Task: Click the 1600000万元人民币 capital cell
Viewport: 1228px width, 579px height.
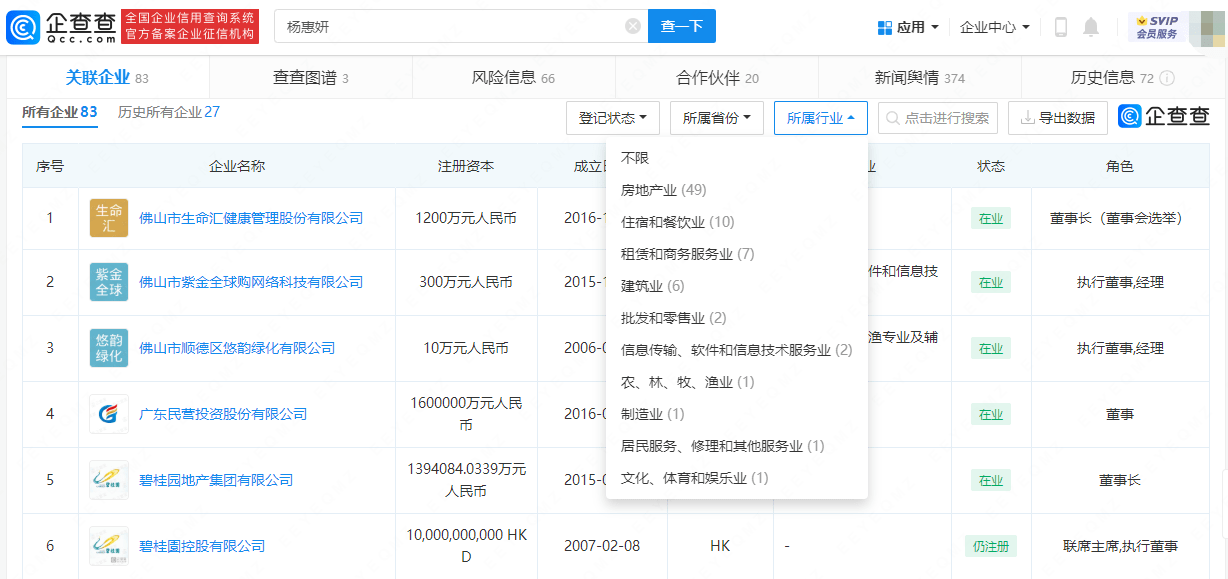Action: [466, 414]
